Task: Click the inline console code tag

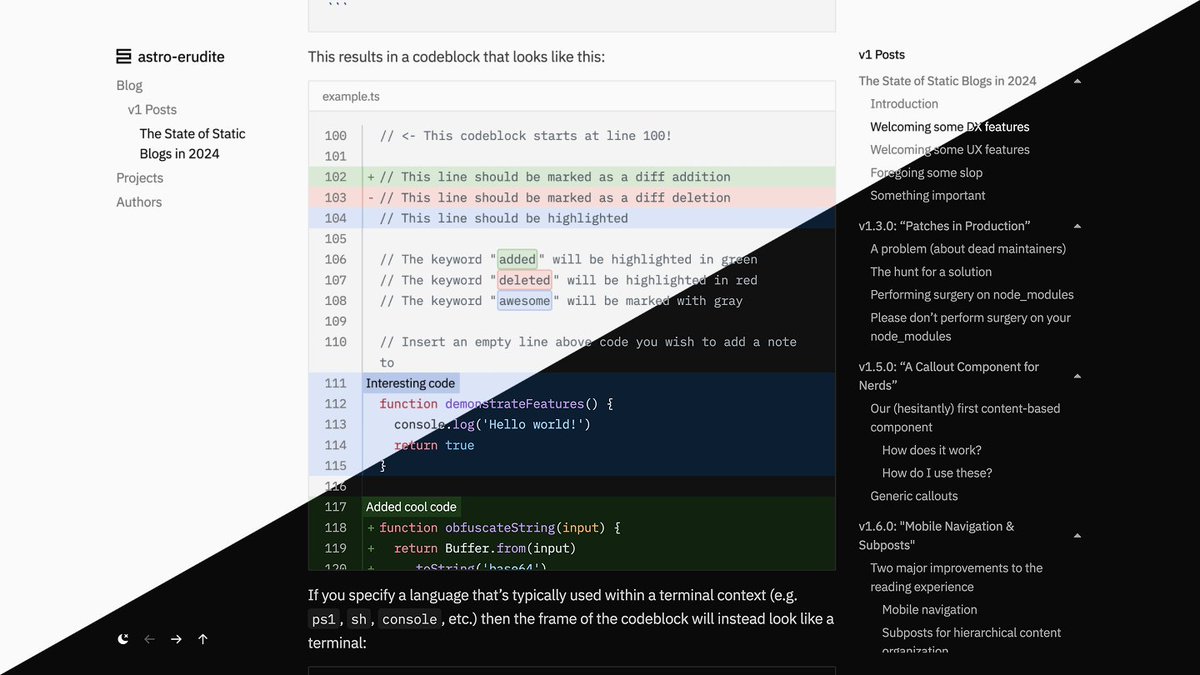Action: click(x=409, y=619)
